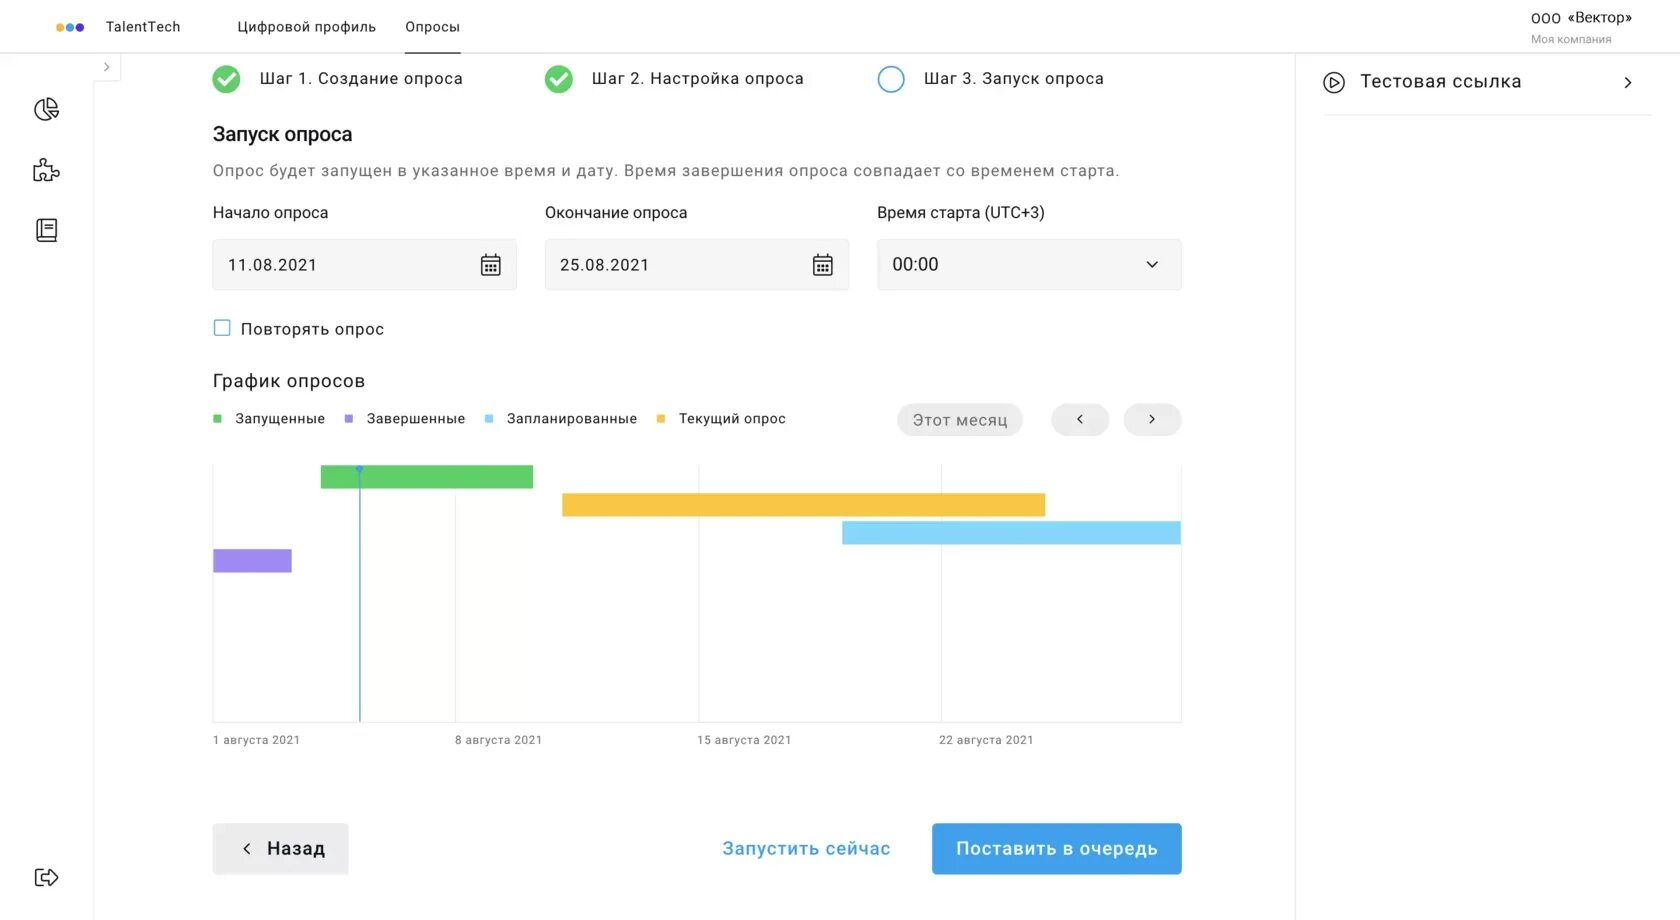Switch to the Опросы tab
The width and height of the screenshot is (1680, 920).
coord(432,27)
